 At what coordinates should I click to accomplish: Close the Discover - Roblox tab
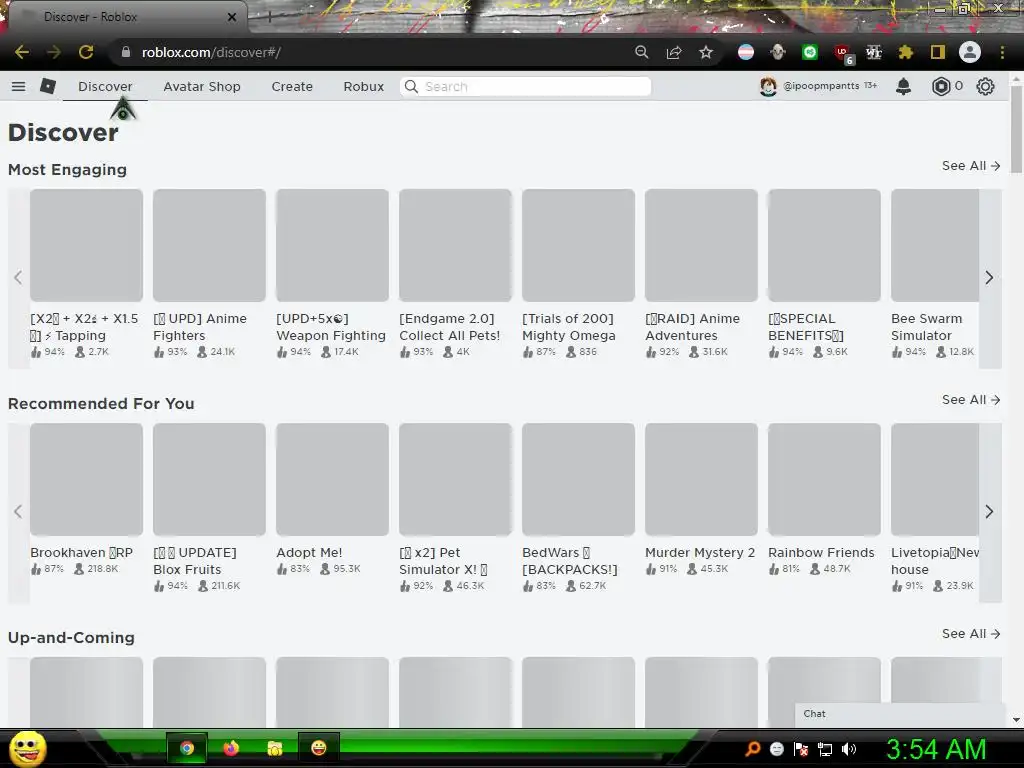[x=231, y=17]
